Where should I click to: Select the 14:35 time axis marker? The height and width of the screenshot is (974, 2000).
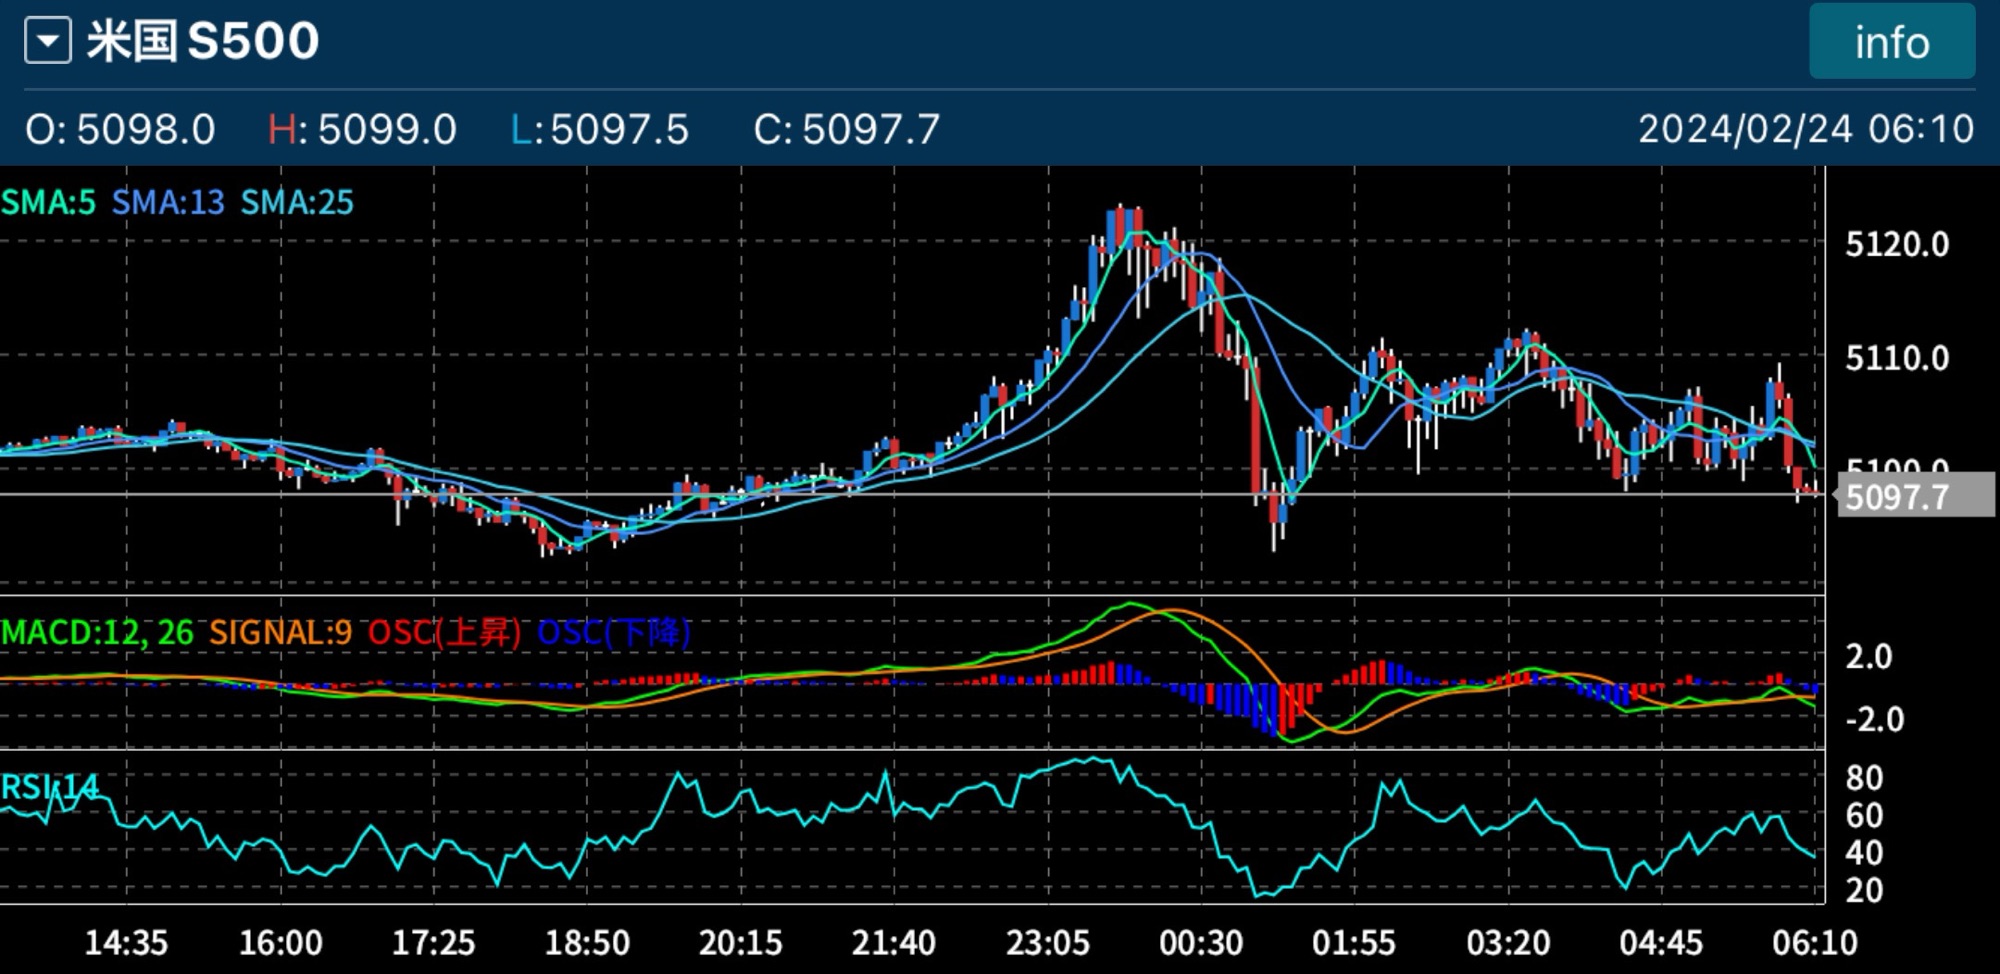click(126, 942)
